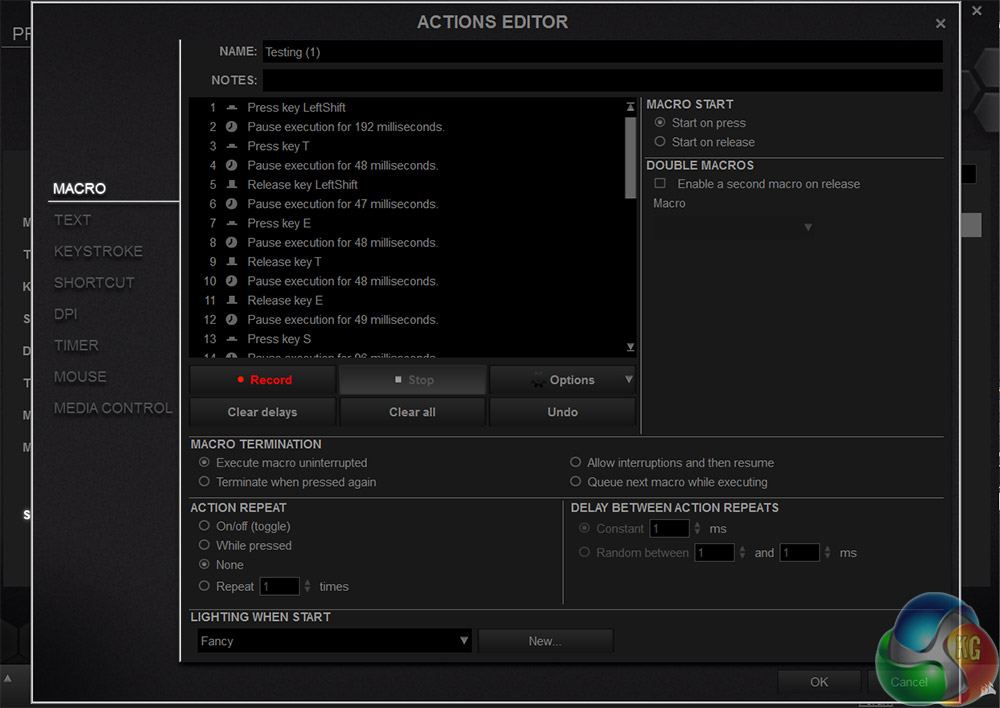The width and height of the screenshot is (1000, 708).
Task: Click the clock icon beside the 49 milliseconds pause
Action: pyautogui.click(x=231, y=320)
